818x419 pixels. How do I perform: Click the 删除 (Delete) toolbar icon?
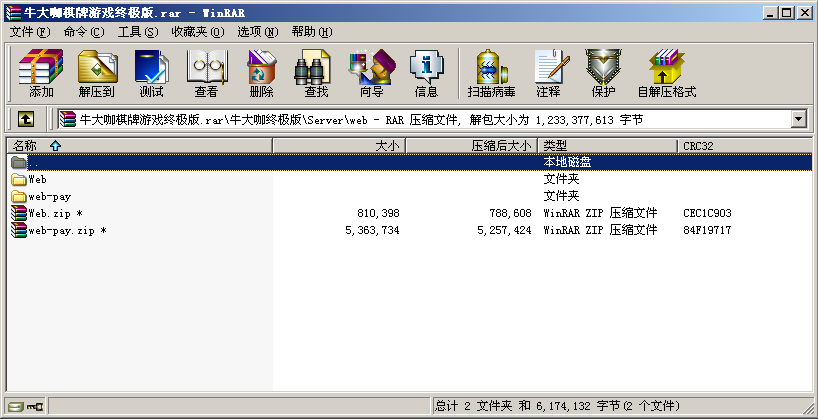[261, 73]
